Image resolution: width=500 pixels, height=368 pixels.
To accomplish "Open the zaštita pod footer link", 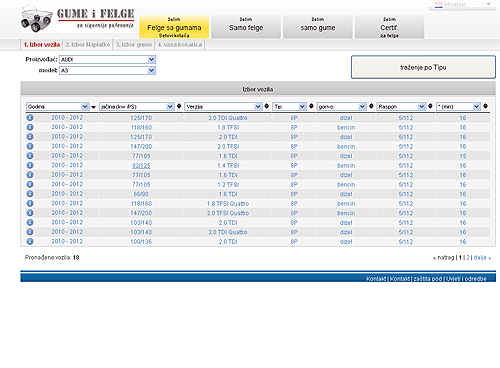I will (428, 278).
